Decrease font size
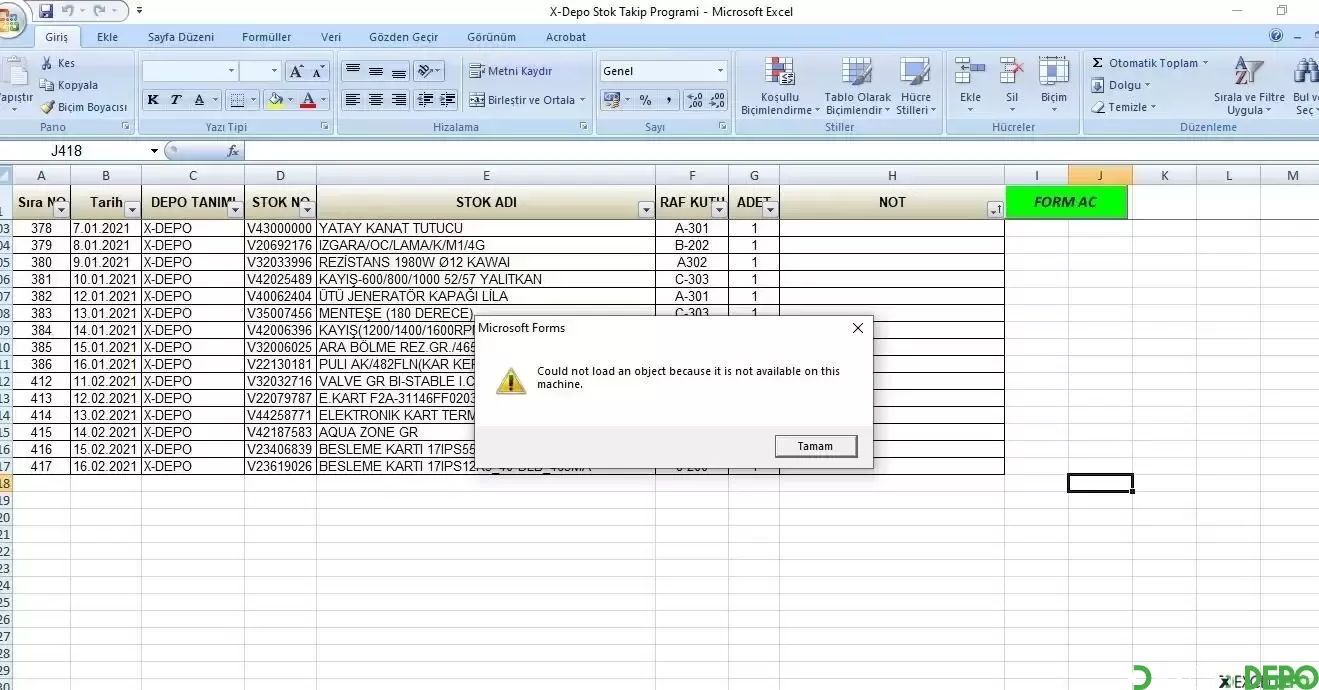1319x690 pixels. [x=318, y=71]
